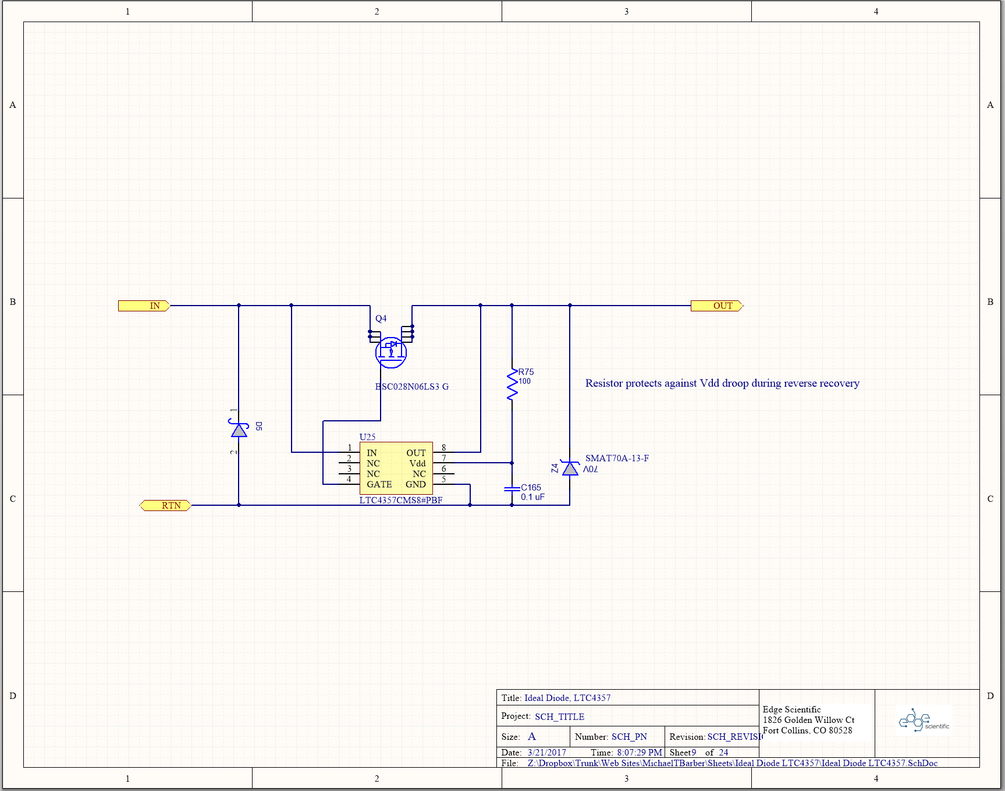Select the OUT port connector

717,306
